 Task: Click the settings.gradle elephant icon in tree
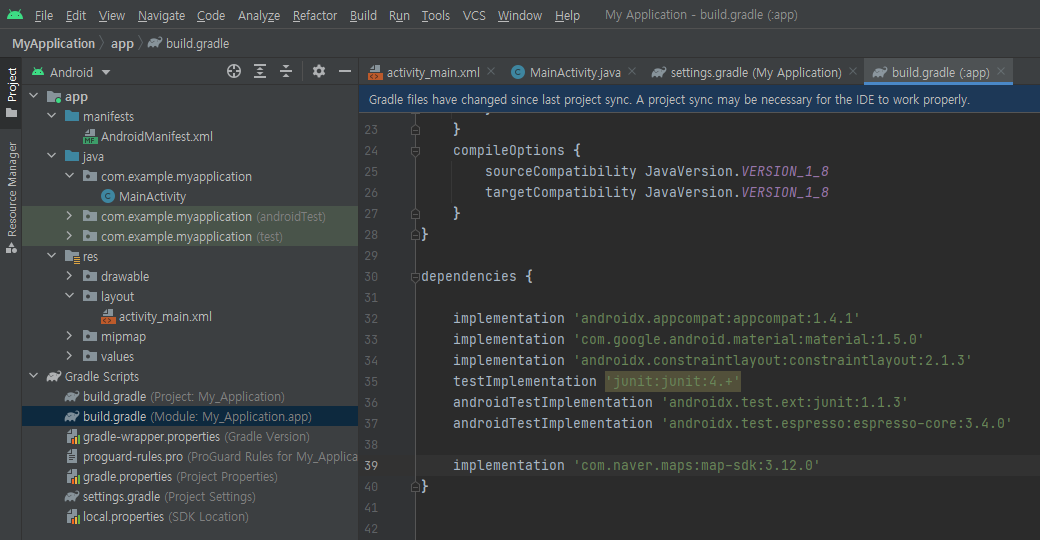click(72, 497)
